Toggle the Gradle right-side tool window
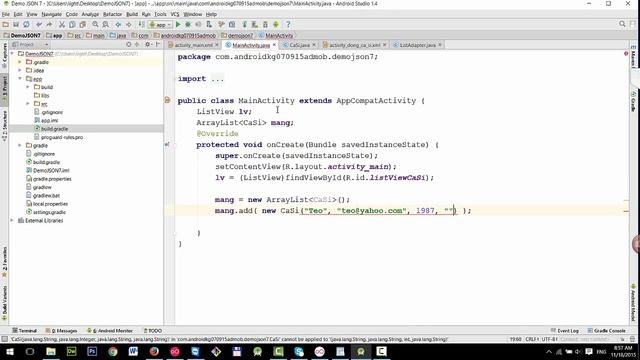The width and height of the screenshot is (640, 360). coord(633,102)
